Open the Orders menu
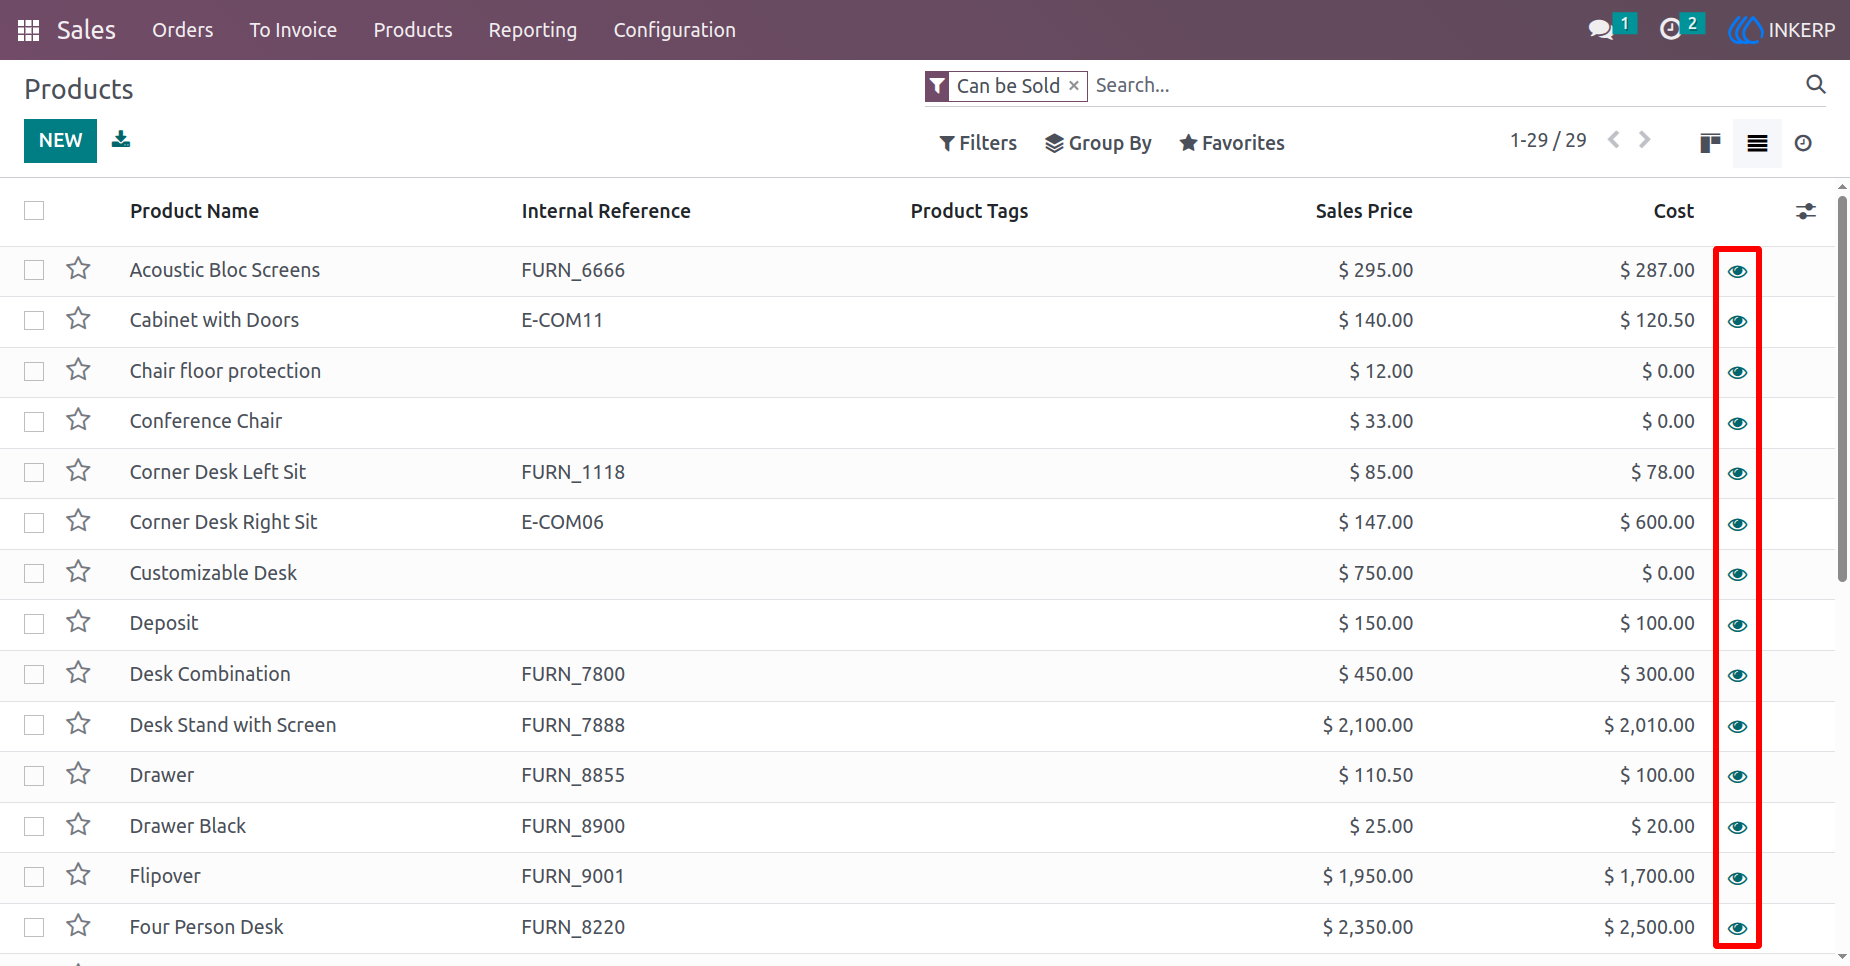Viewport: 1850px width, 966px height. [183, 30]
